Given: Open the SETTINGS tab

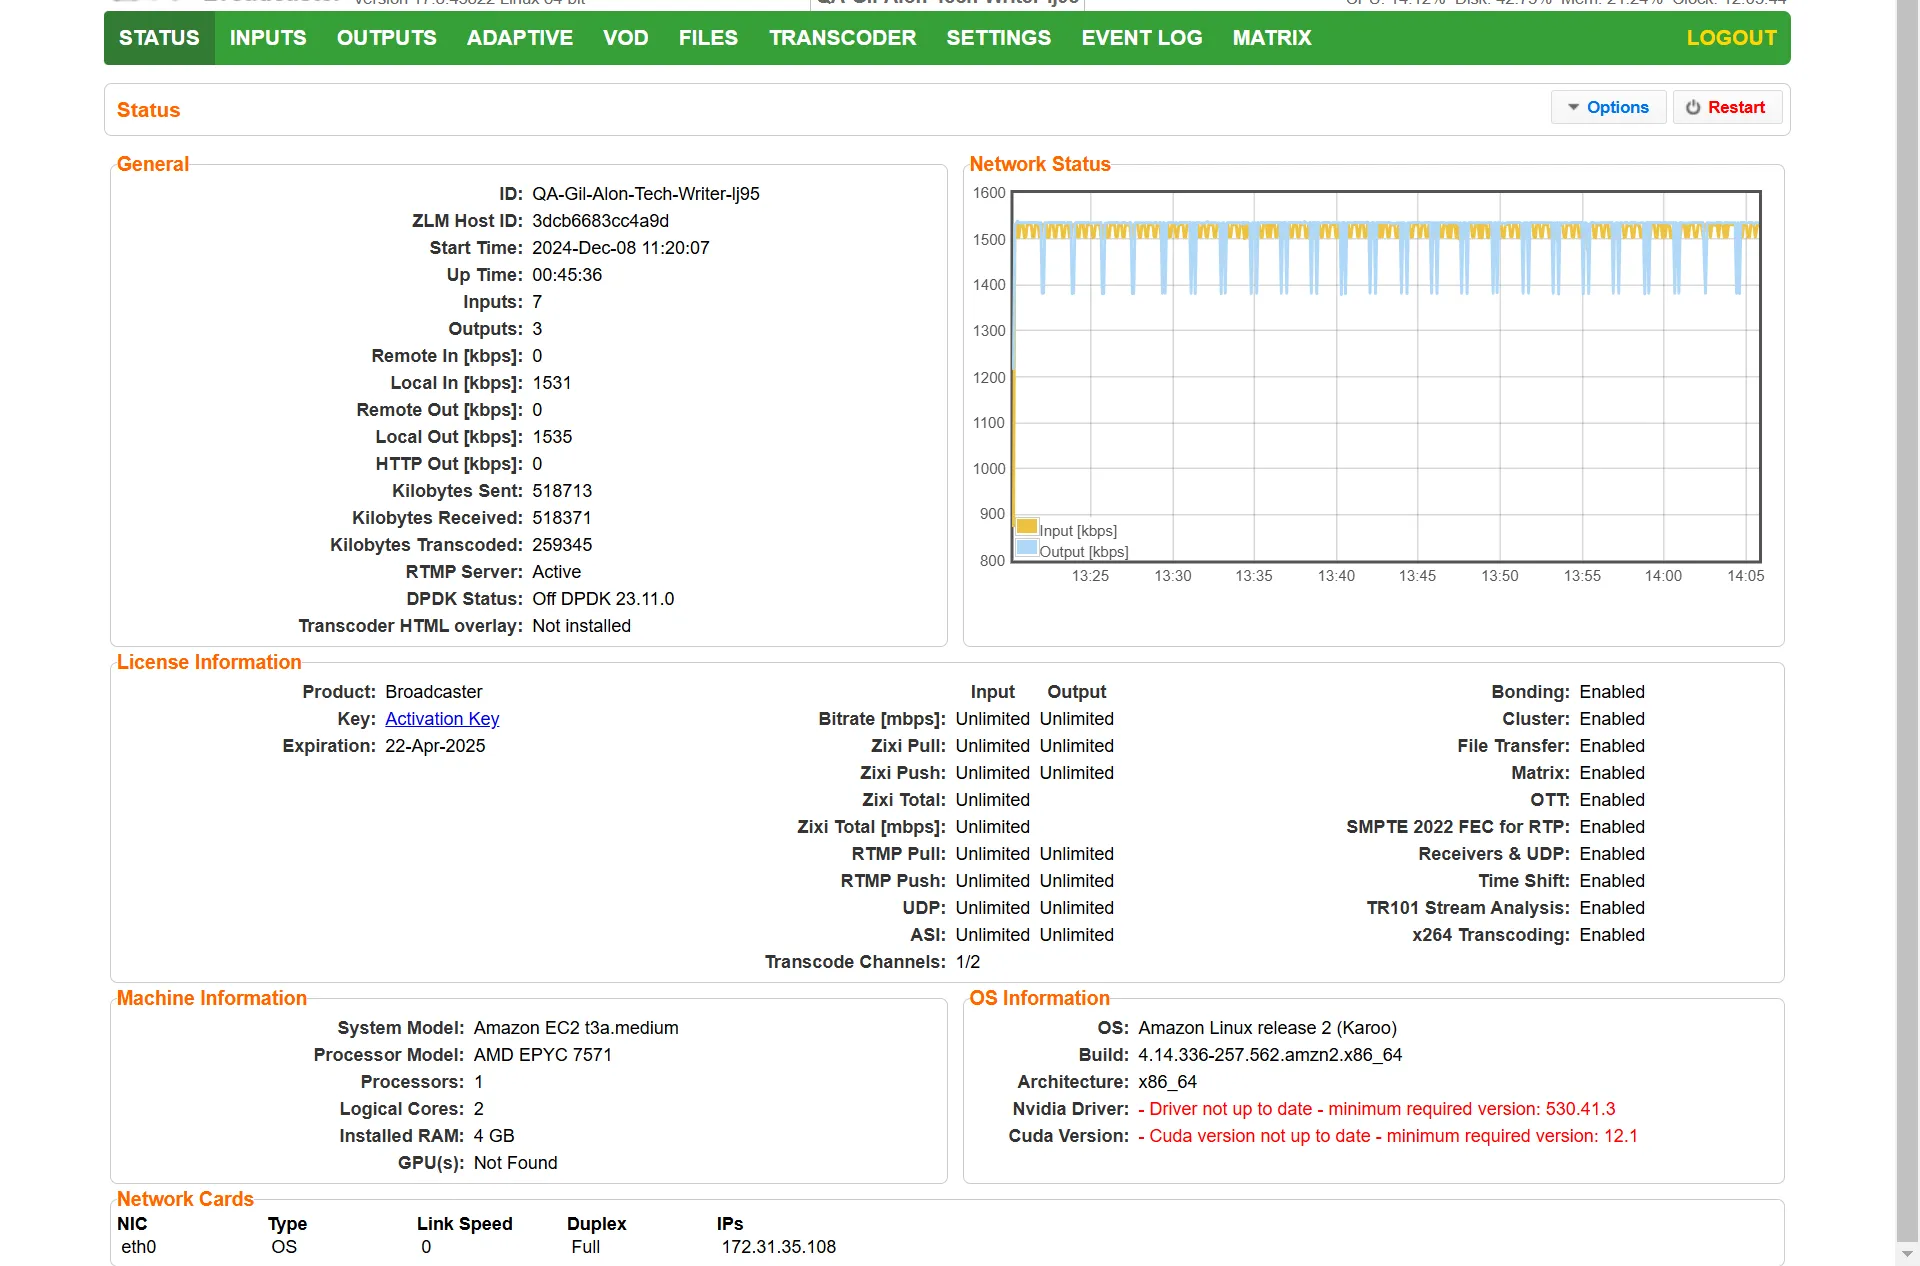Looking at the screenshot, I should tap(999, 38).
